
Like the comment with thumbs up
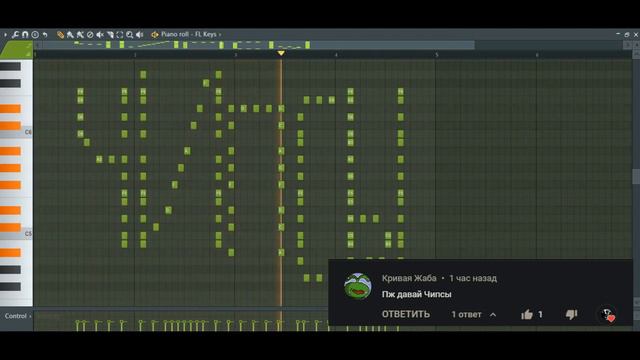(527, 314)
